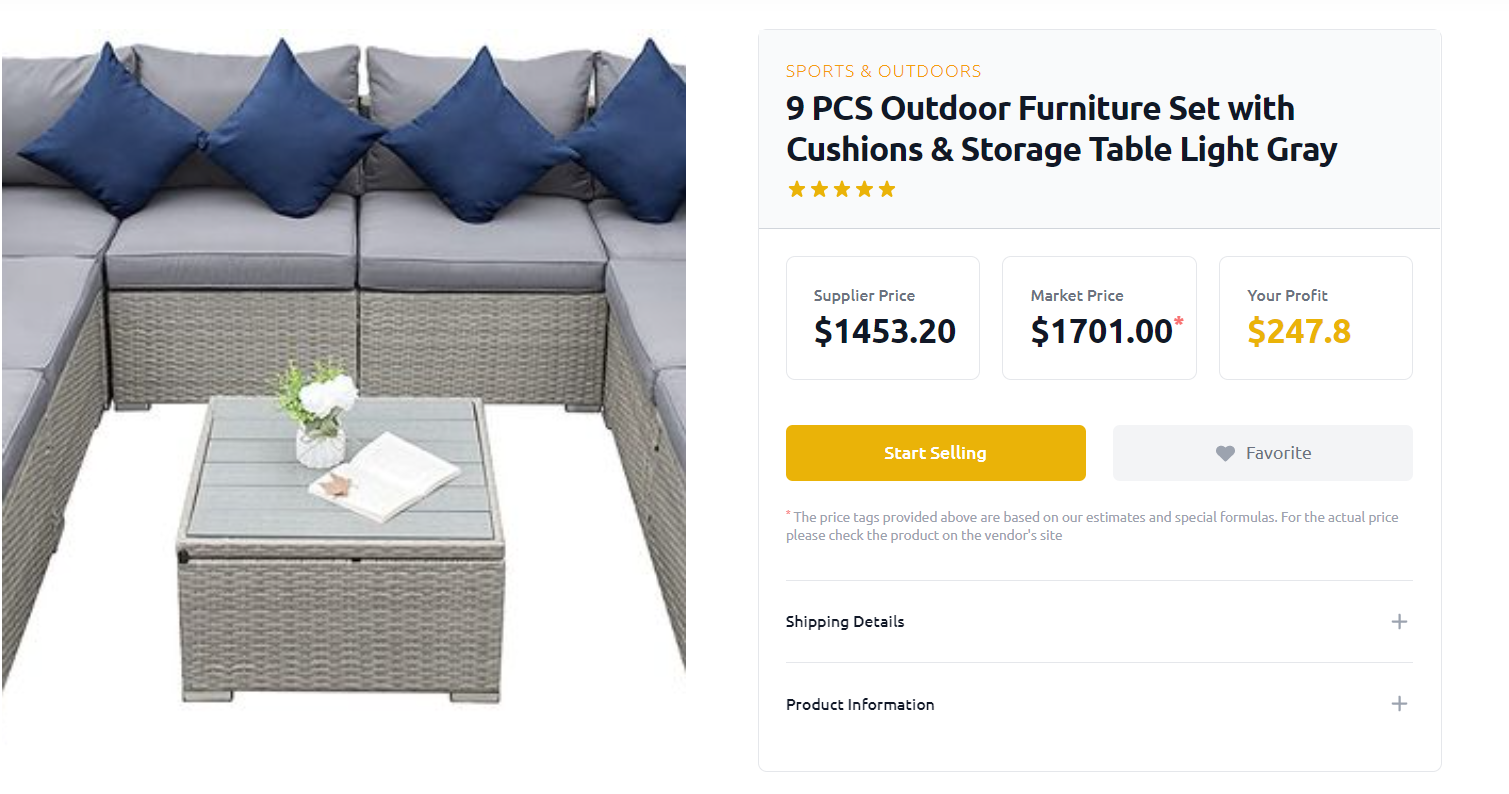
Task: Click the second rating star
Action: point(819,189)
